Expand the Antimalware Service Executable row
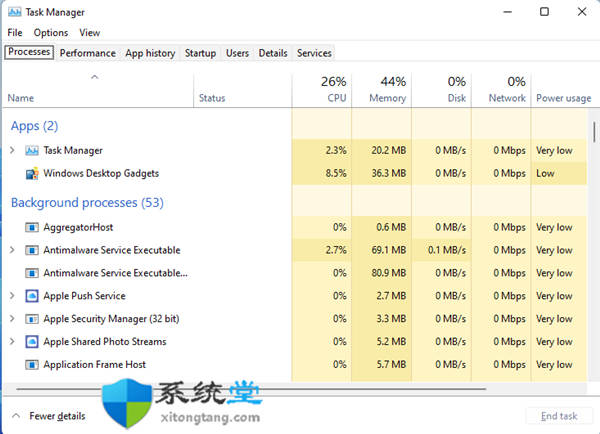This screenshot has width=600, height=434. pos(12,250)
